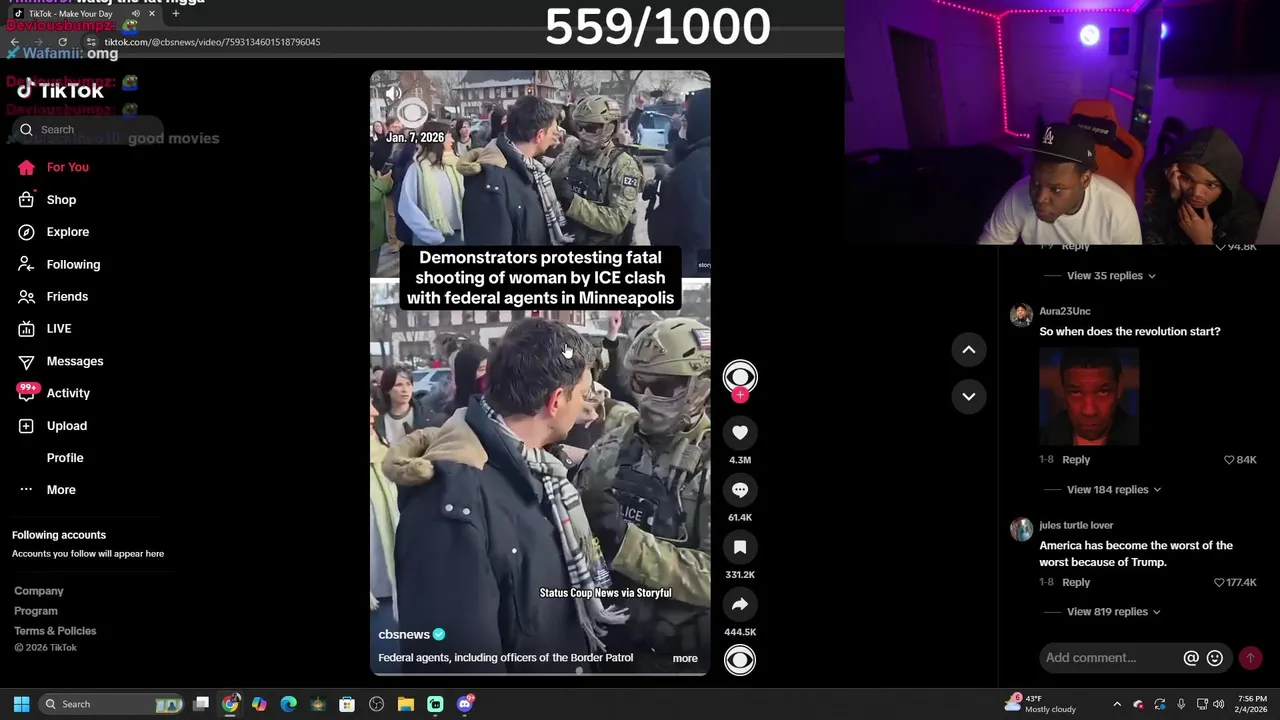Follow cbsnews with the red plus badge
Image resolution: width=1280 pixels, height=720 pixels.
[740, 395]
